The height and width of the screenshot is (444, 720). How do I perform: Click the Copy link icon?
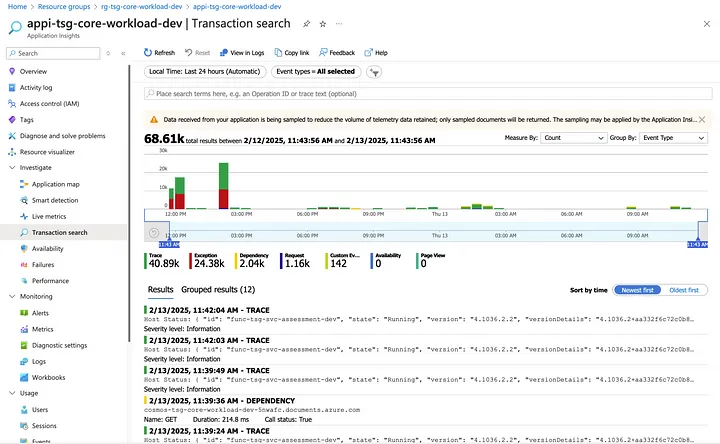point(278,53)
